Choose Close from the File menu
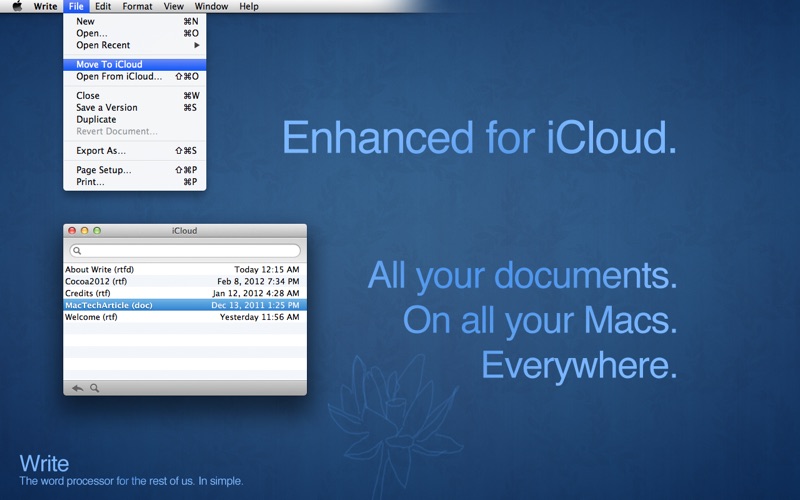The width and height of the screenshot is (800, 500). (135, 95)
